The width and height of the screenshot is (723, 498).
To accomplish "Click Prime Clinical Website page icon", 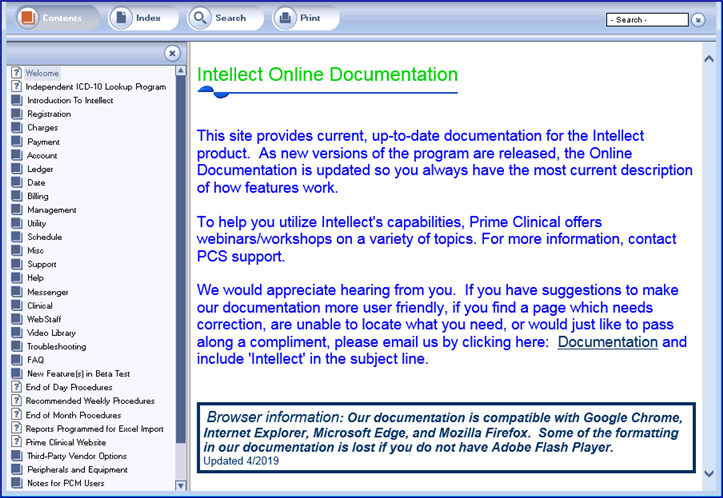I will (17, 442).
